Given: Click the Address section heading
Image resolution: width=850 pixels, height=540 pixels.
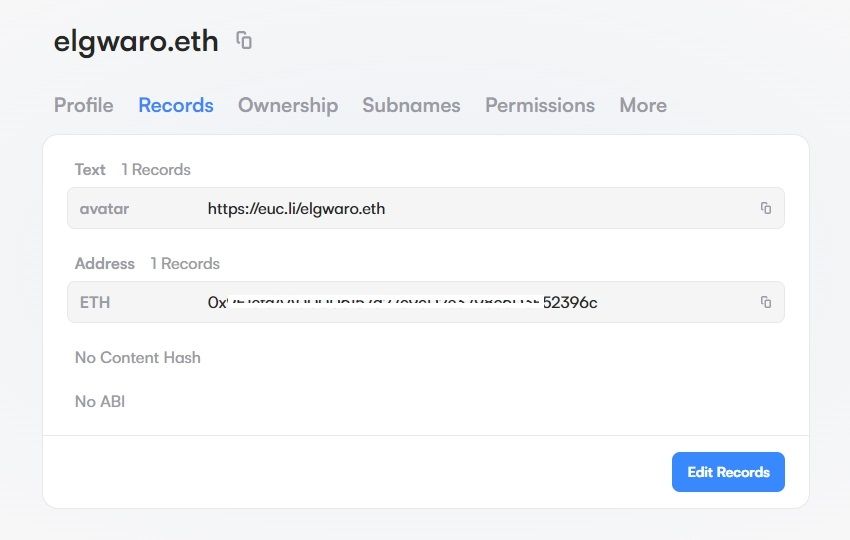Looking at the screenshot, I should (x=105, y=264).
